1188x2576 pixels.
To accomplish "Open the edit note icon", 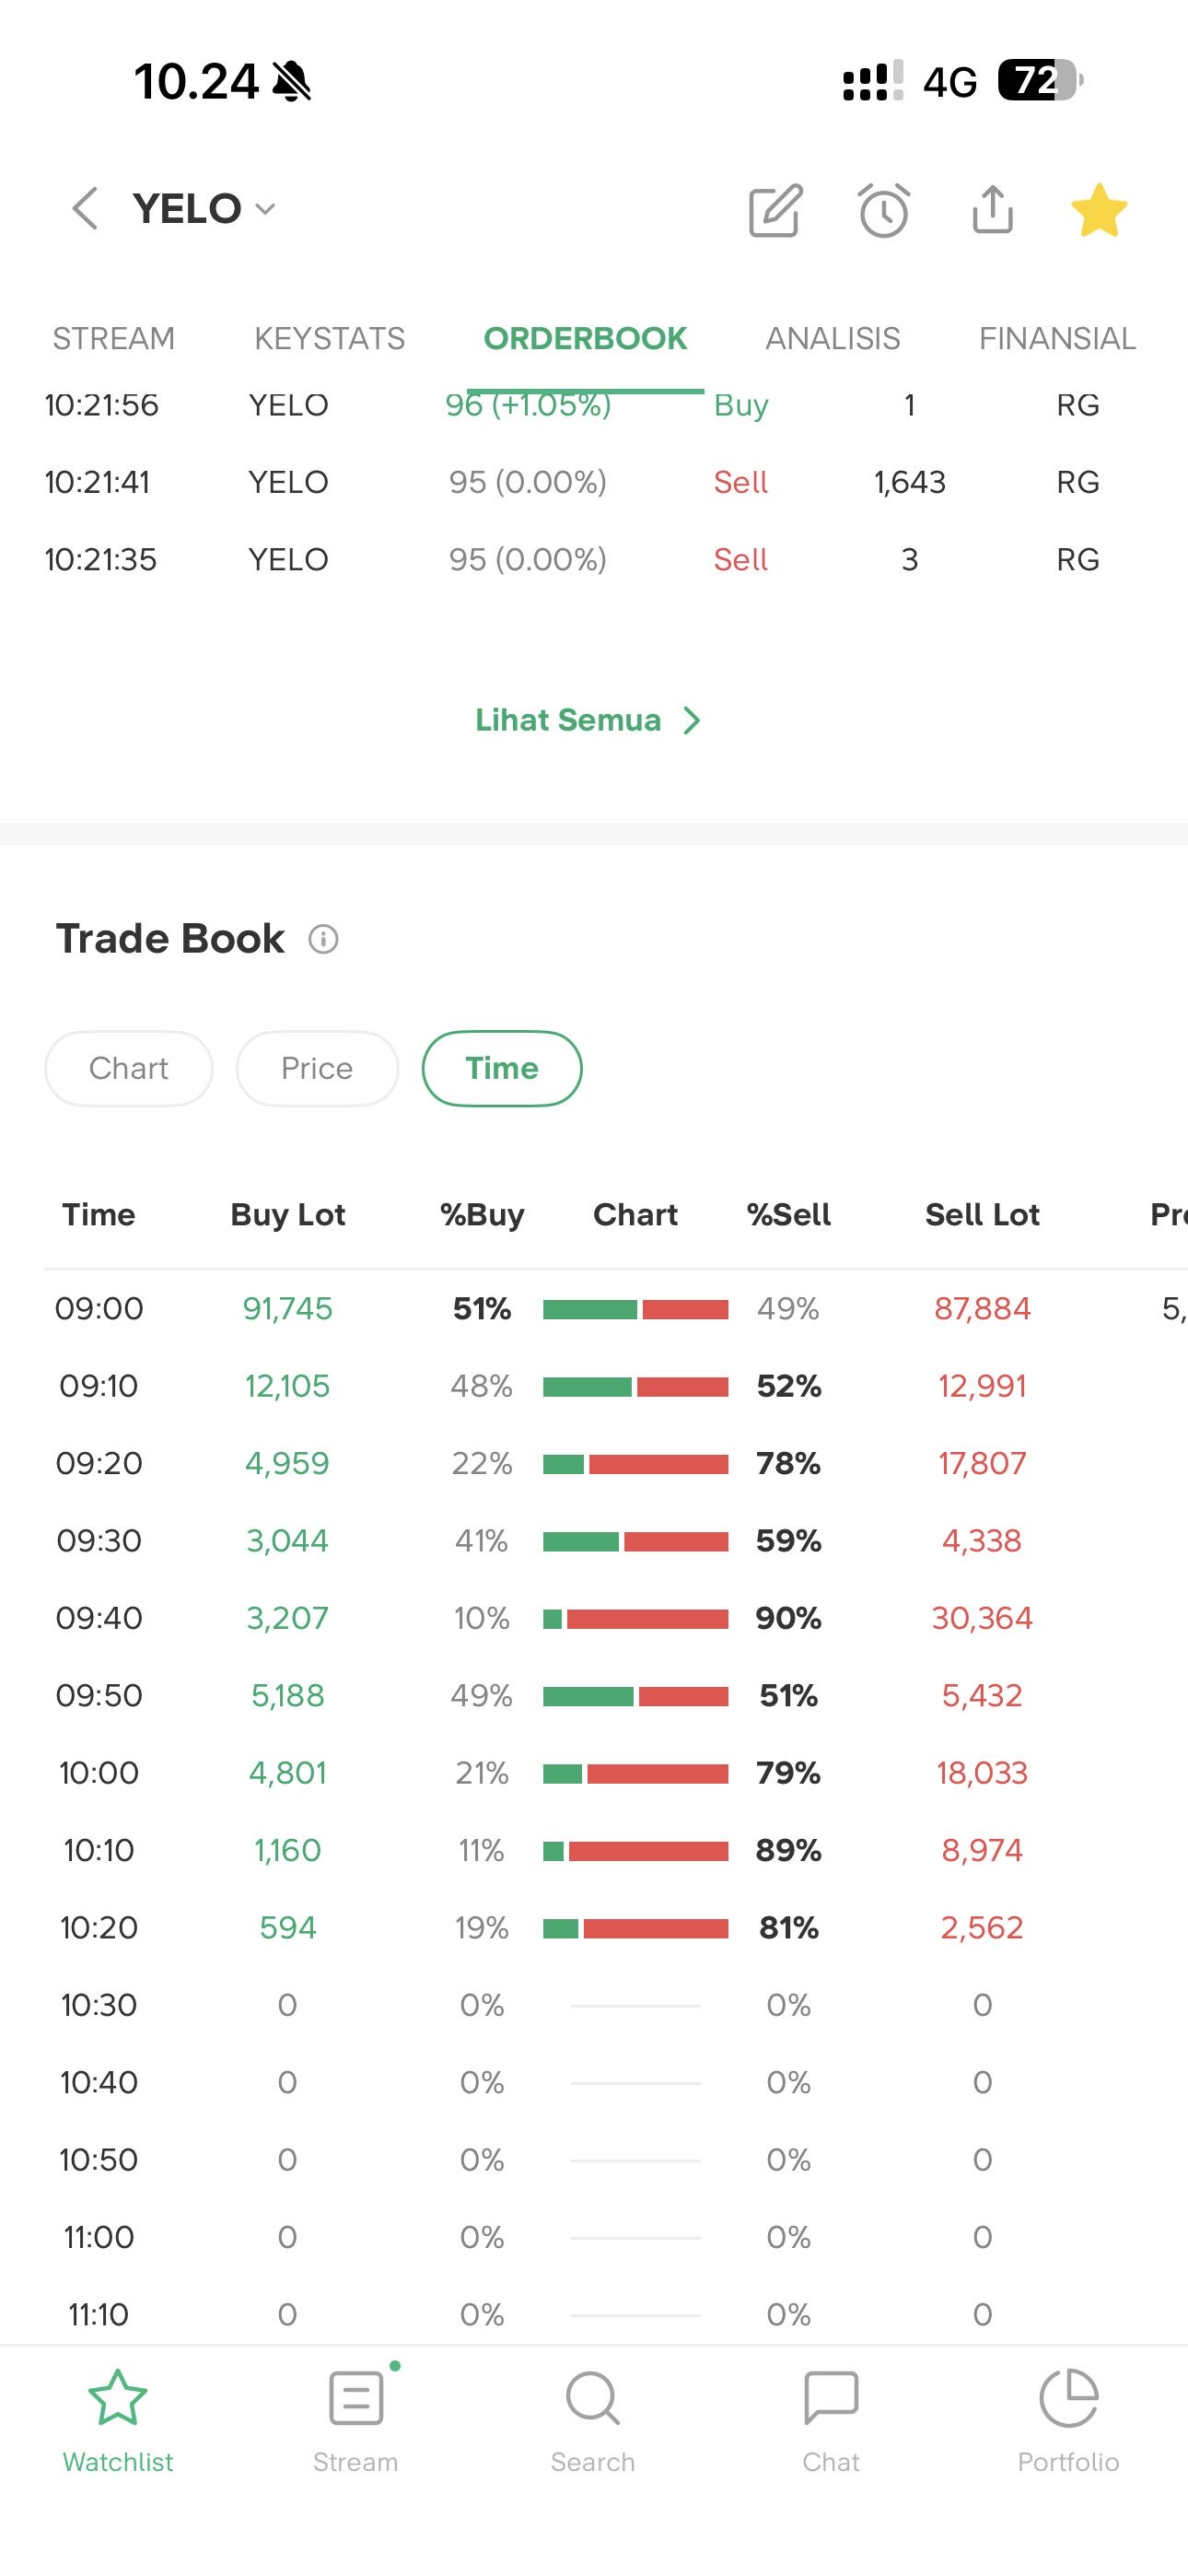I will (776, 210).
